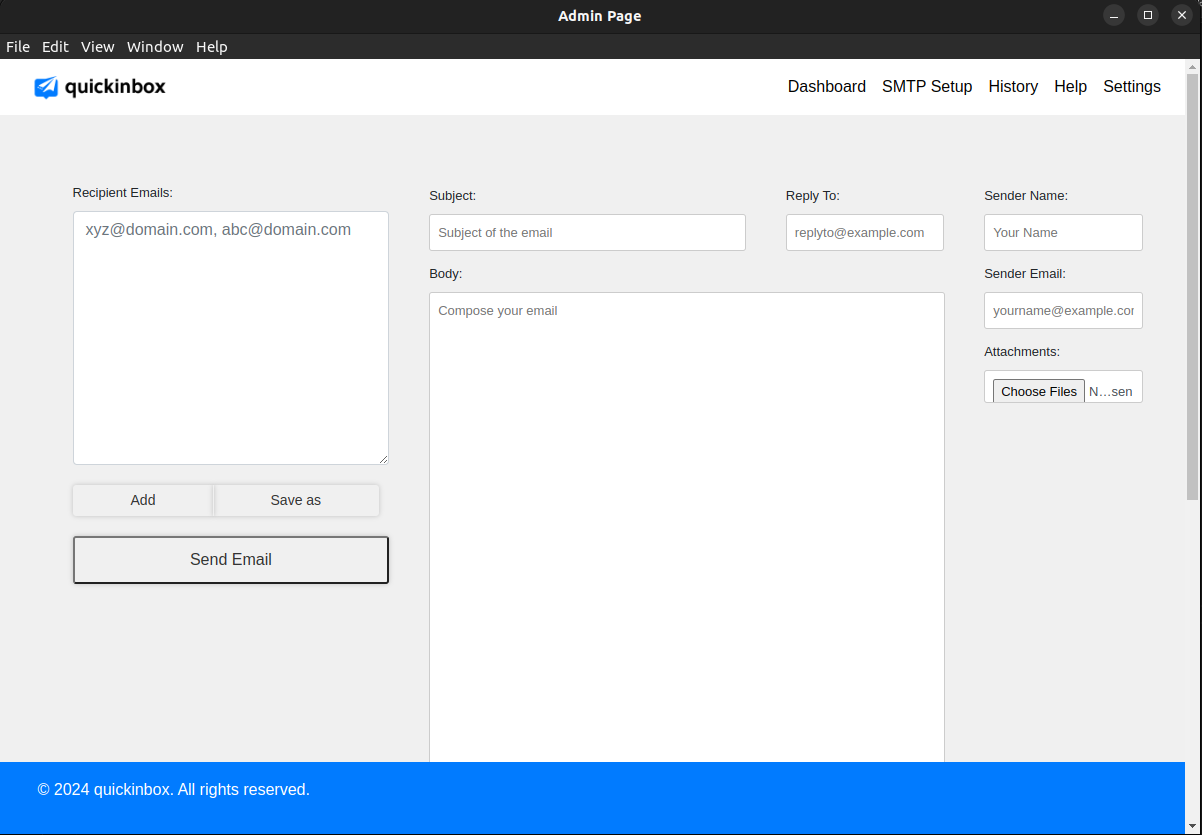Go to SMTP Setup page

point(926,87)
